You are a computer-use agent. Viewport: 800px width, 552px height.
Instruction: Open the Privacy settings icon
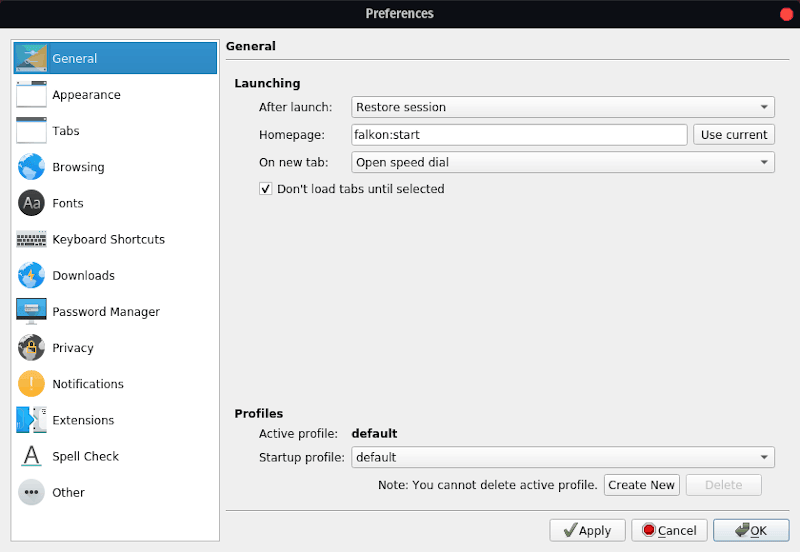point(31,348)
